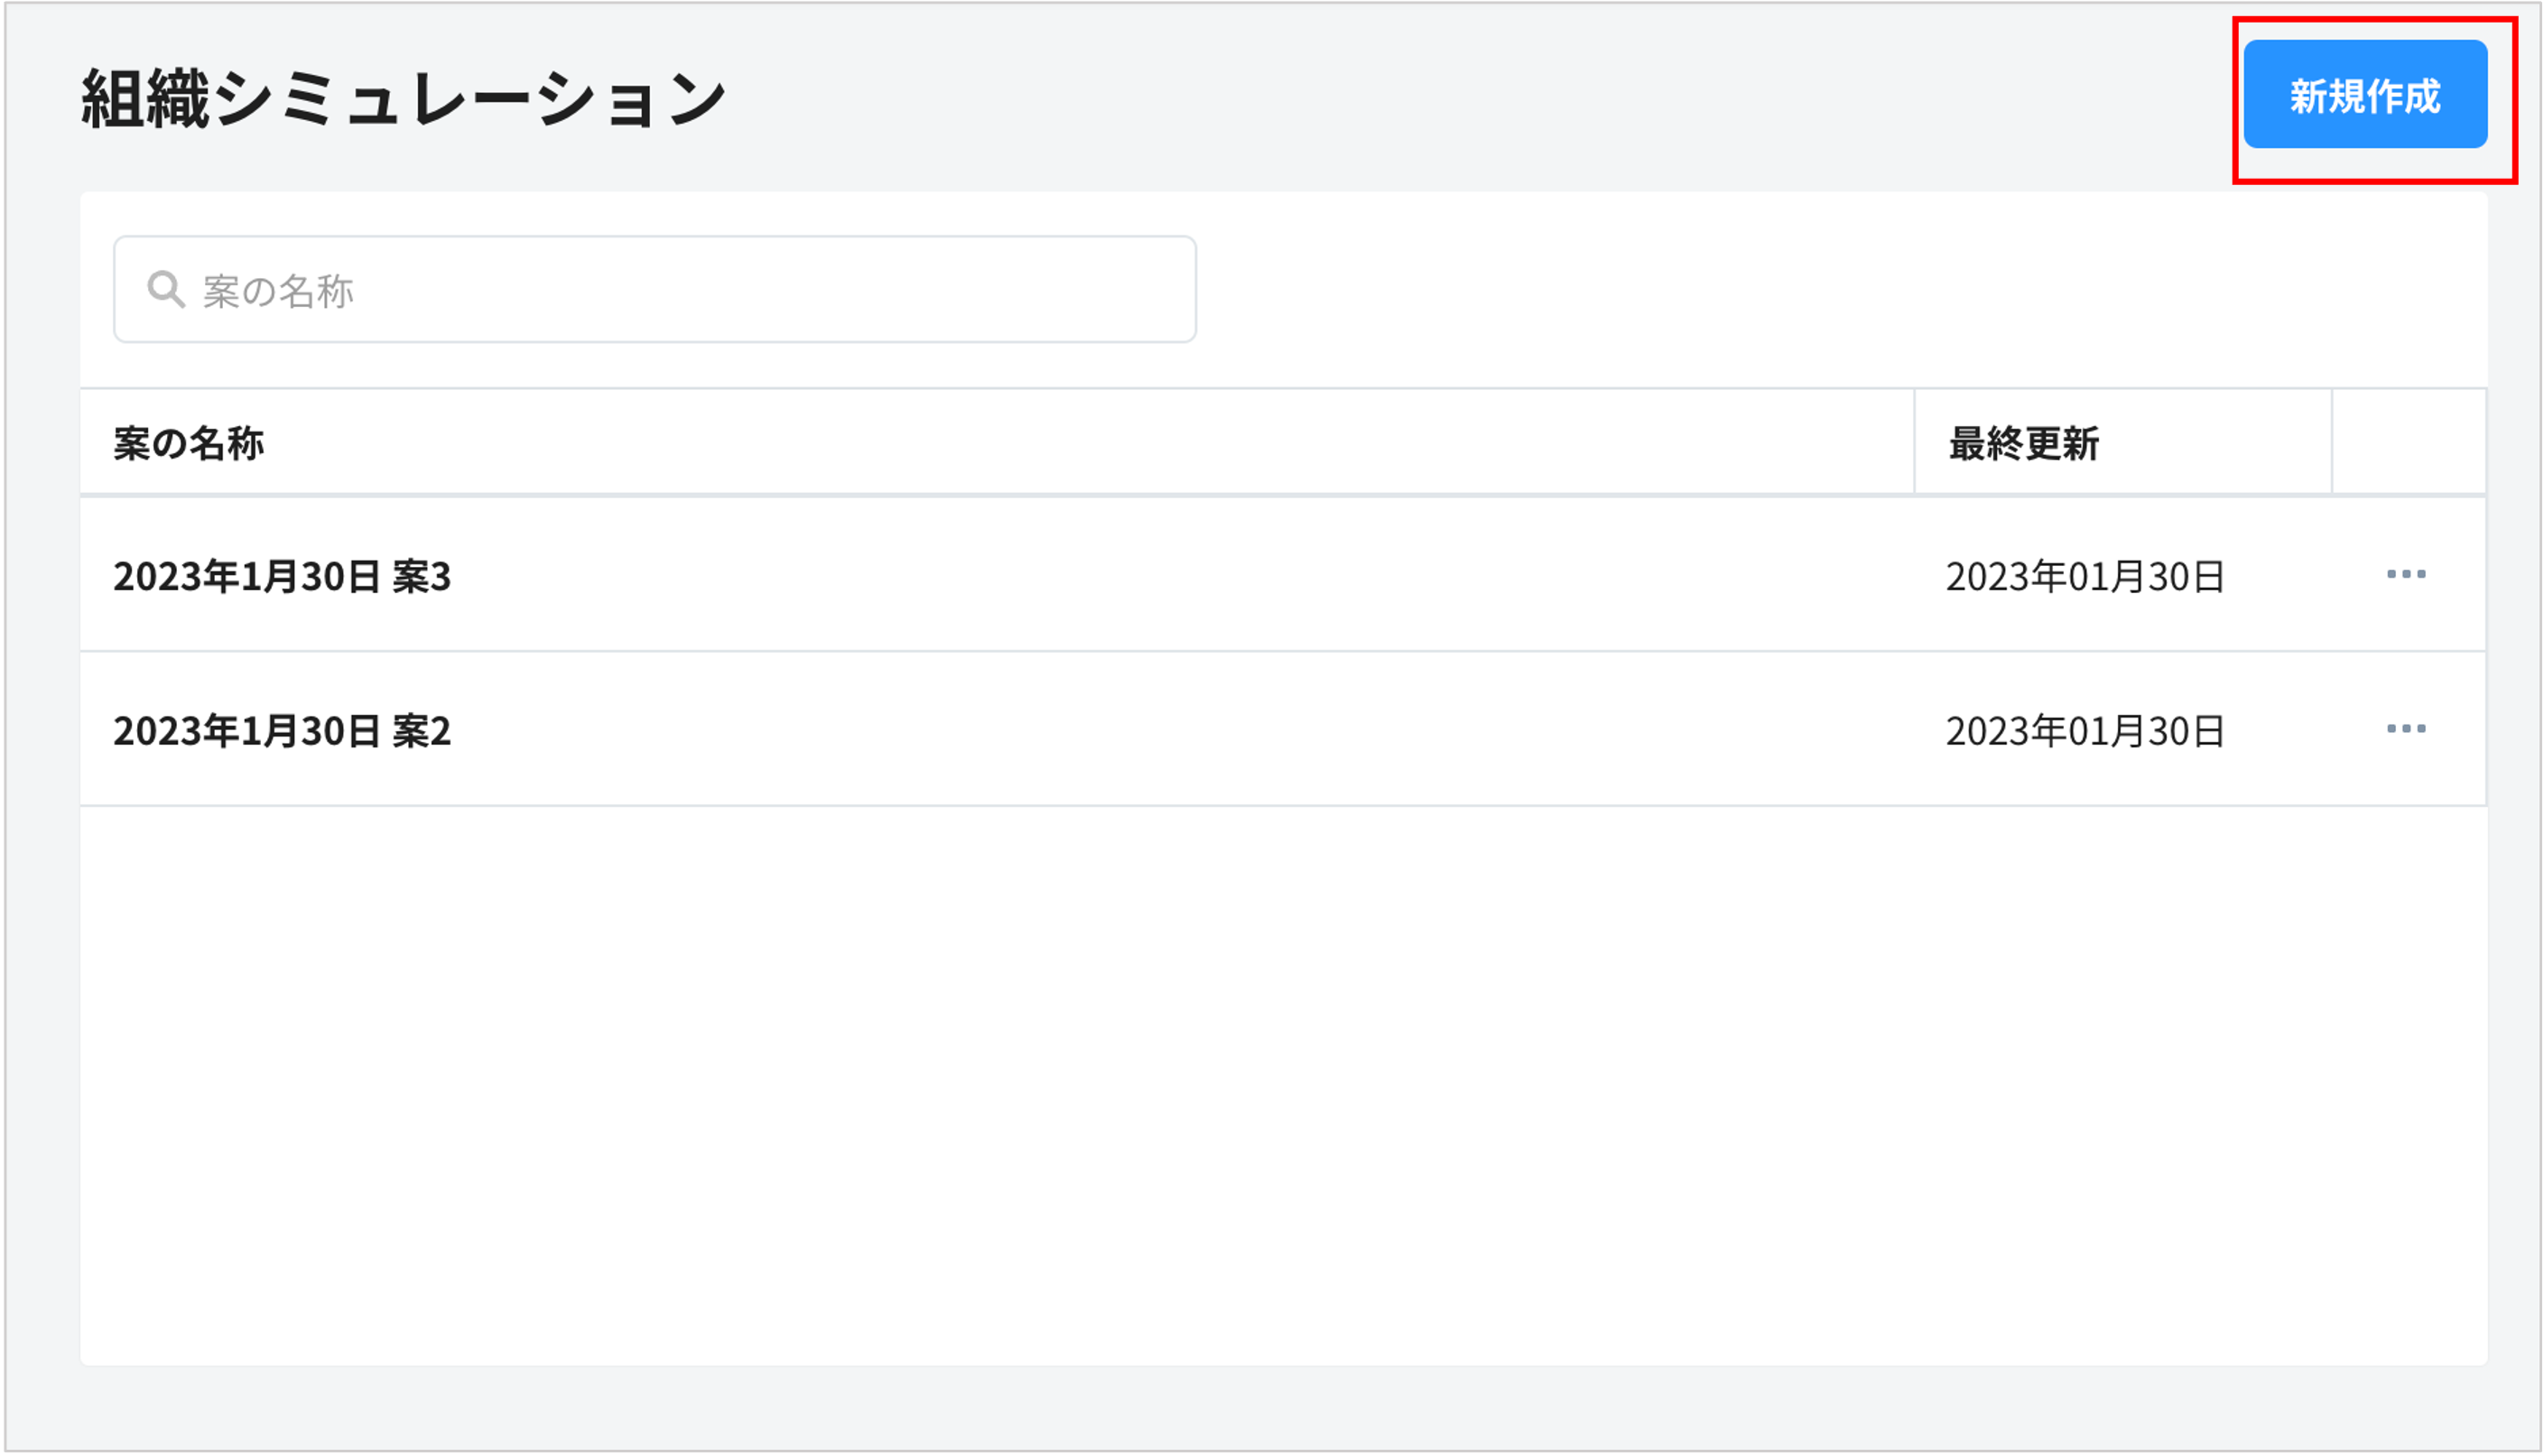The image size is (2544, 1456).
Task: Open the plan named 2023年1月30日 案2
Action: pos(281,731)
